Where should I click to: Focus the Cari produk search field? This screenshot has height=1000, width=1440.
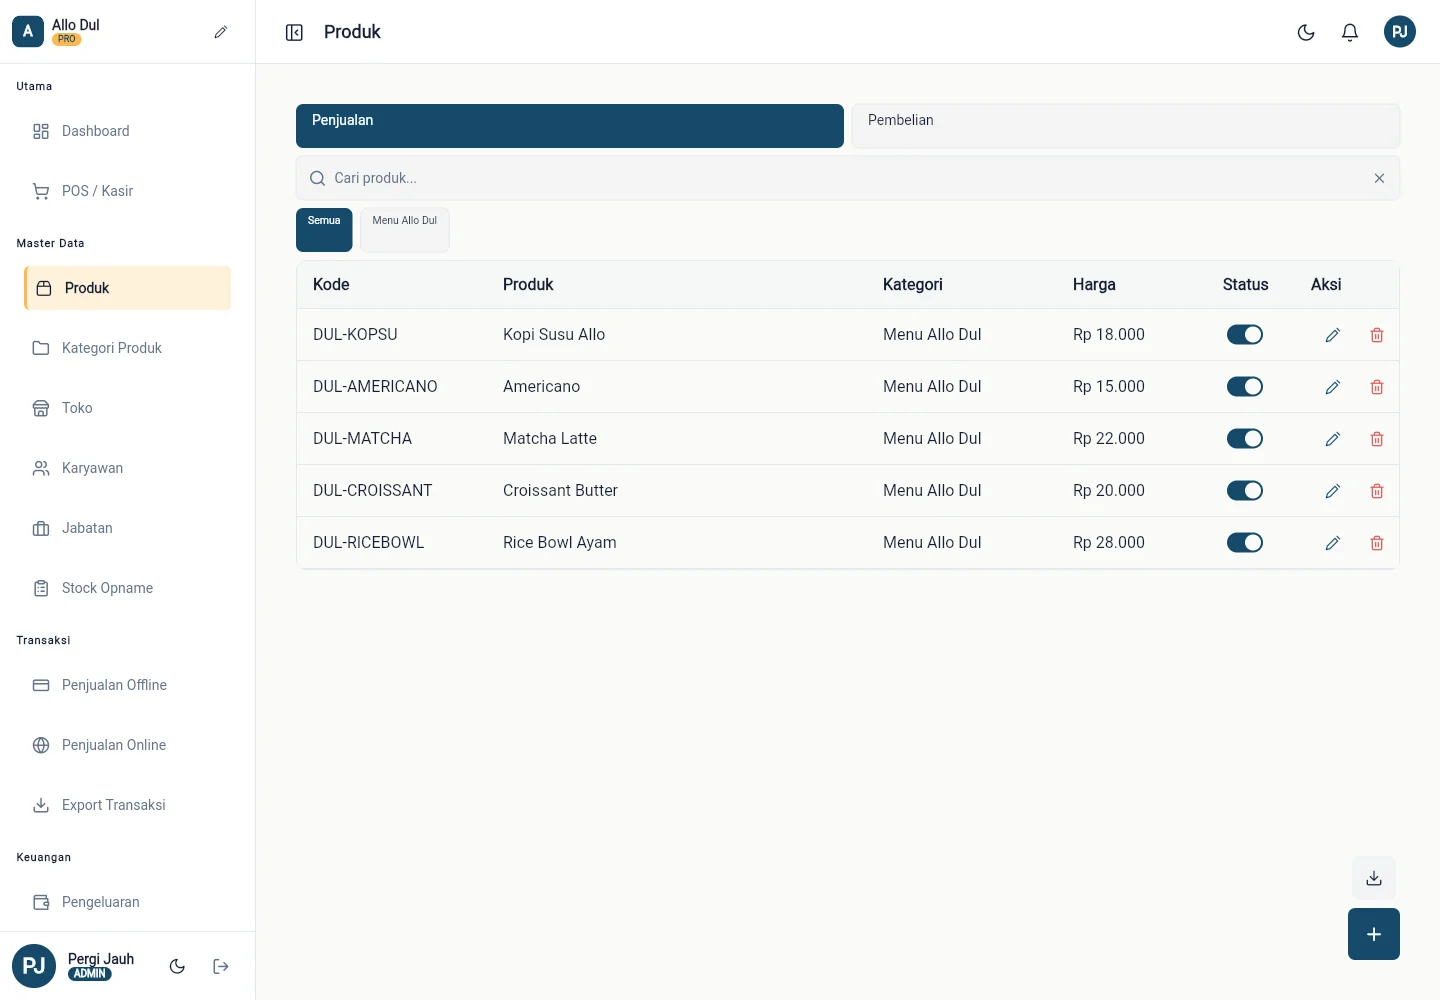[848, 178]
